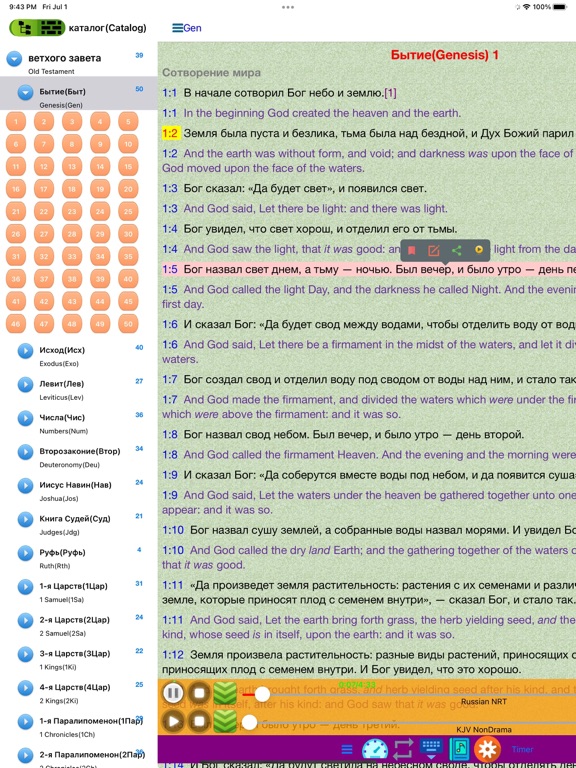This screenshot has width=576, height=768.
Task: Go to Genesis chapter 1 button
Action: (16, 122)
